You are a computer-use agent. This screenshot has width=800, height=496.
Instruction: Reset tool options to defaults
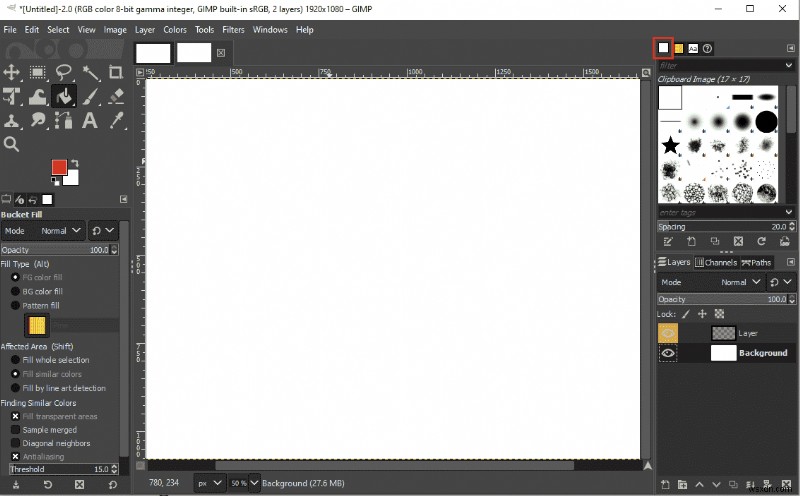pyautogui.click(x=112, y=485)
